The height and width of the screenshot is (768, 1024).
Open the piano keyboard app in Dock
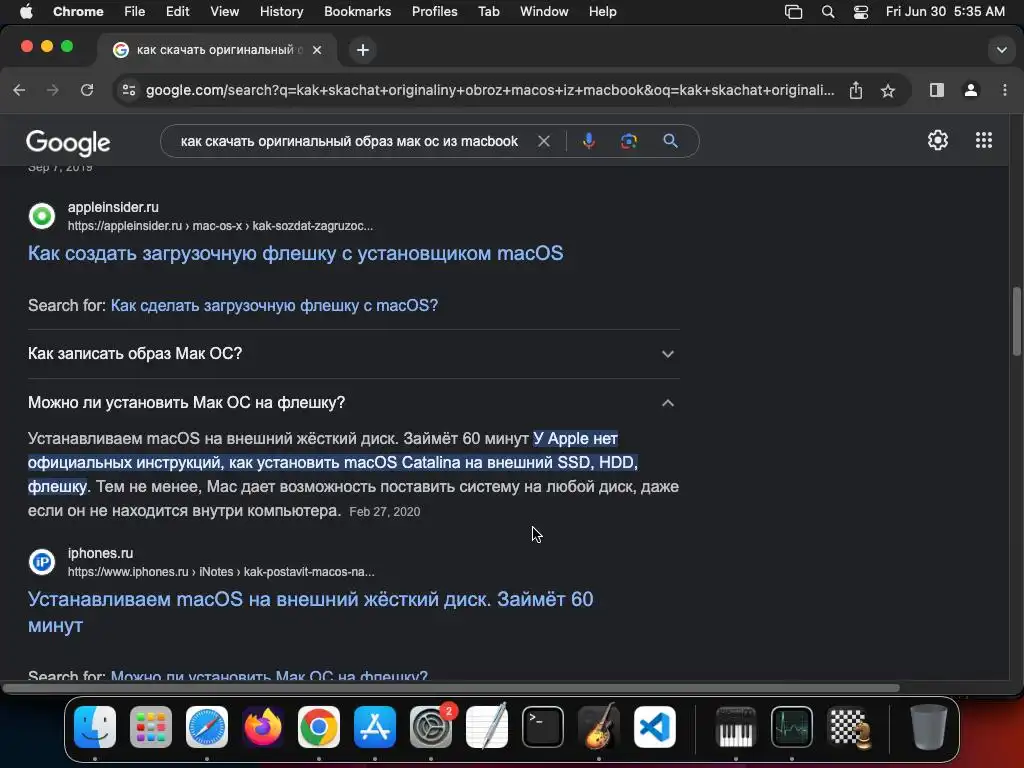736,727
